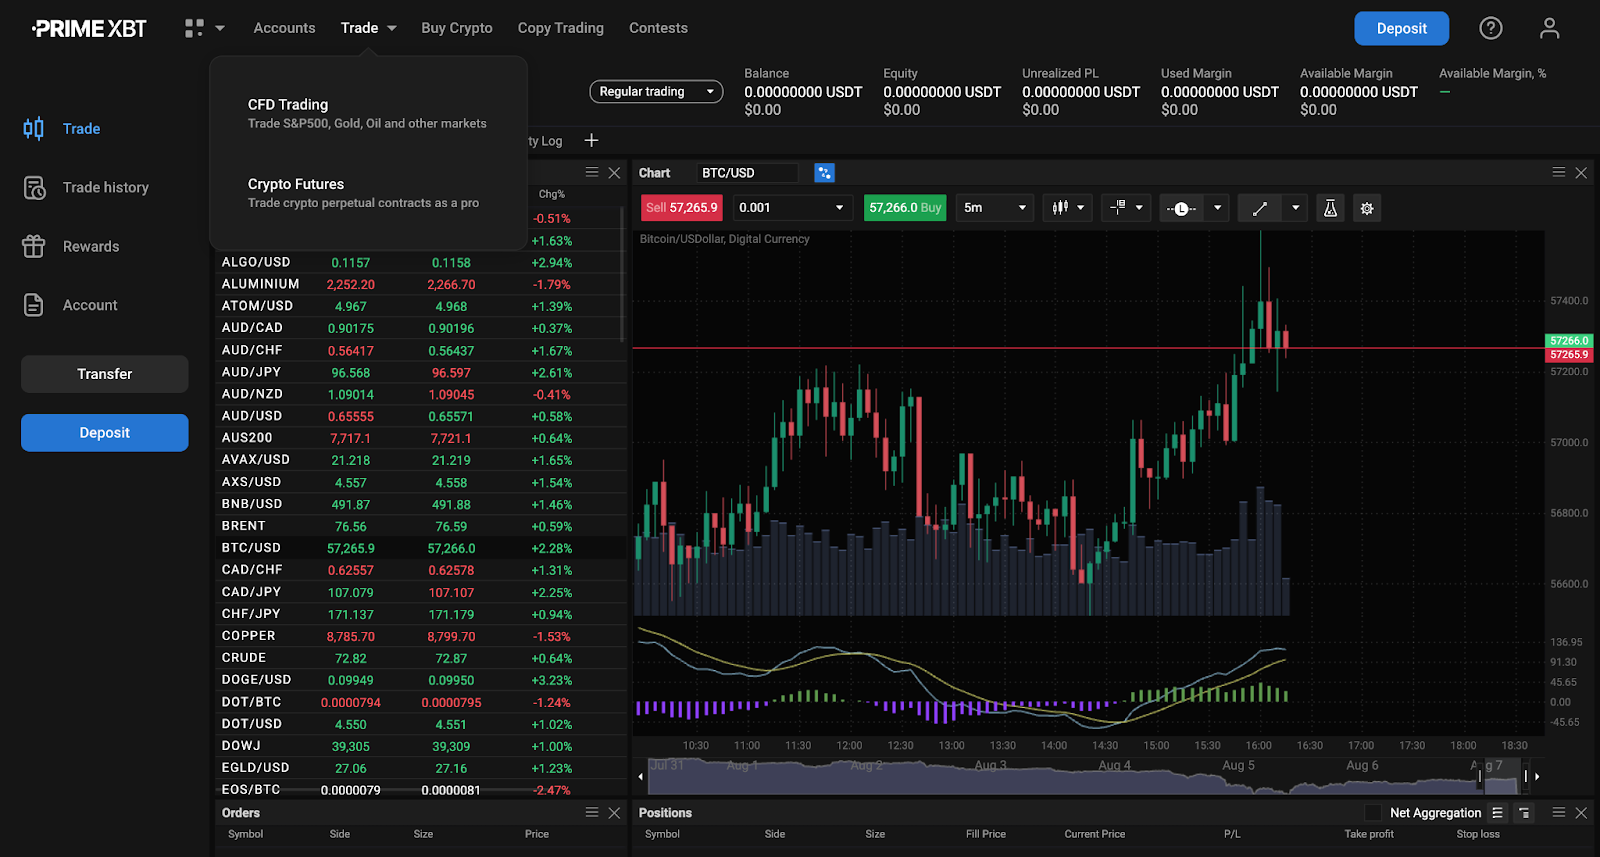Image resolution: width=1600 pixels, height=857 pixels.
Task: Expand the crosshair tool dropdown arrow
Action: [x=1139, y=208]
